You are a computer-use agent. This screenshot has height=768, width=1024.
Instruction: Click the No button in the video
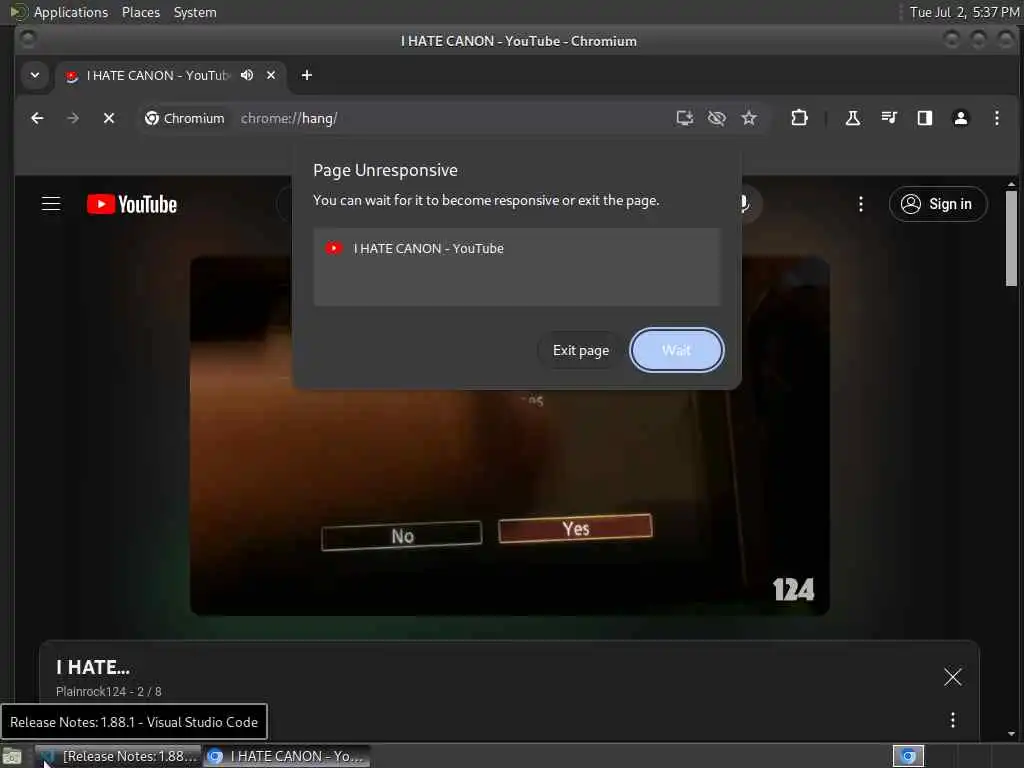point(402,536)
